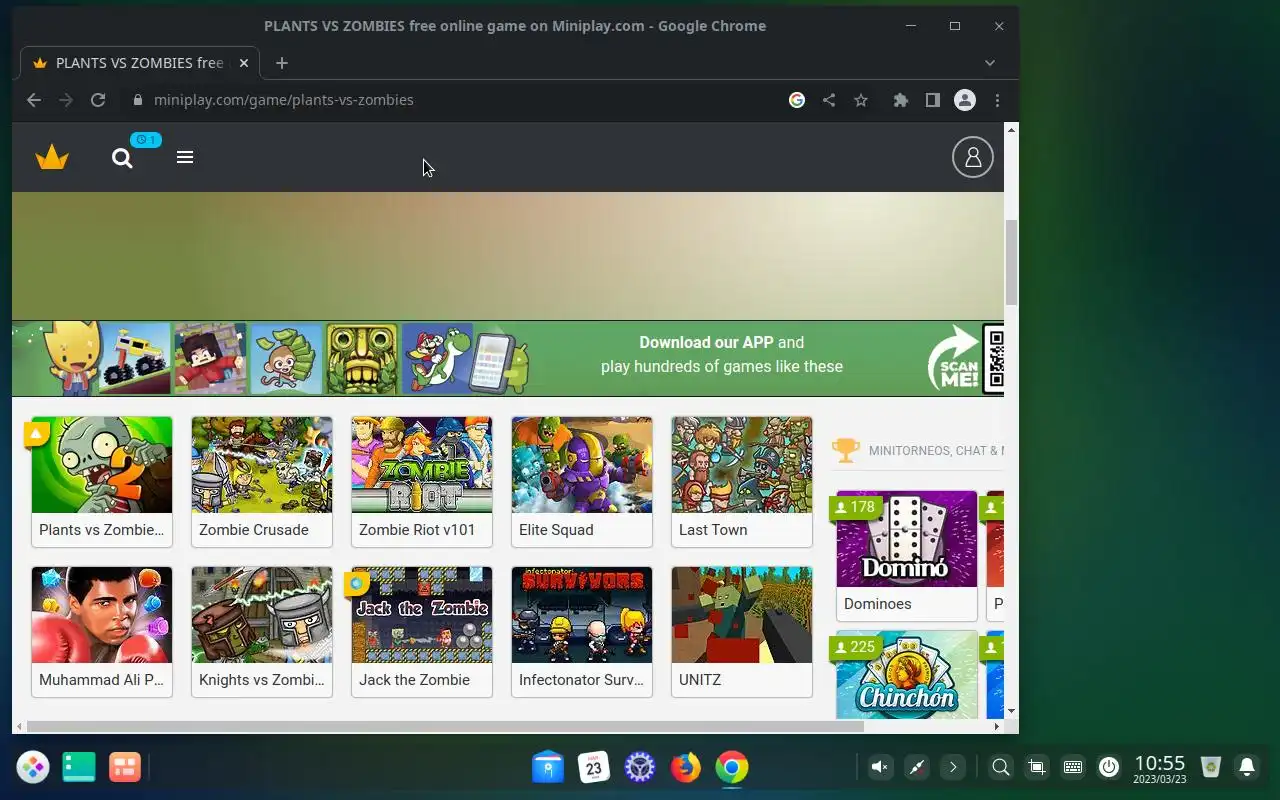1280x800 pixels.
Task: Select the Plants vs Zombies browser tab
Action: click(140, 63)
